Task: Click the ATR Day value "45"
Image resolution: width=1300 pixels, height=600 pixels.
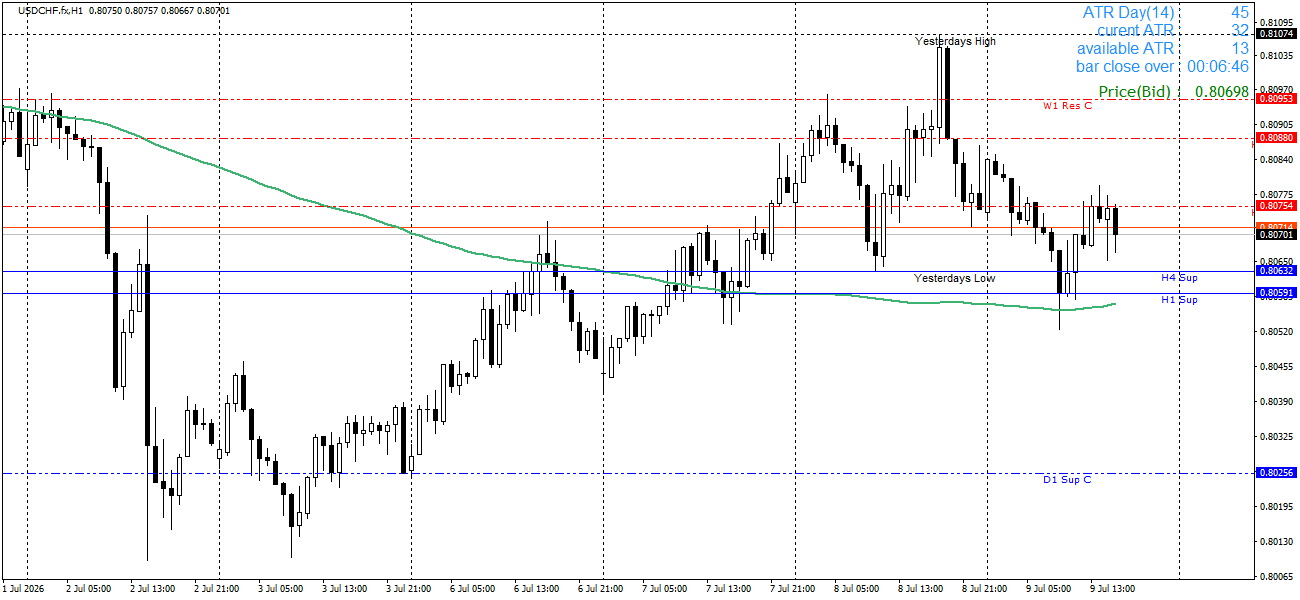Action: point(1240,12)
